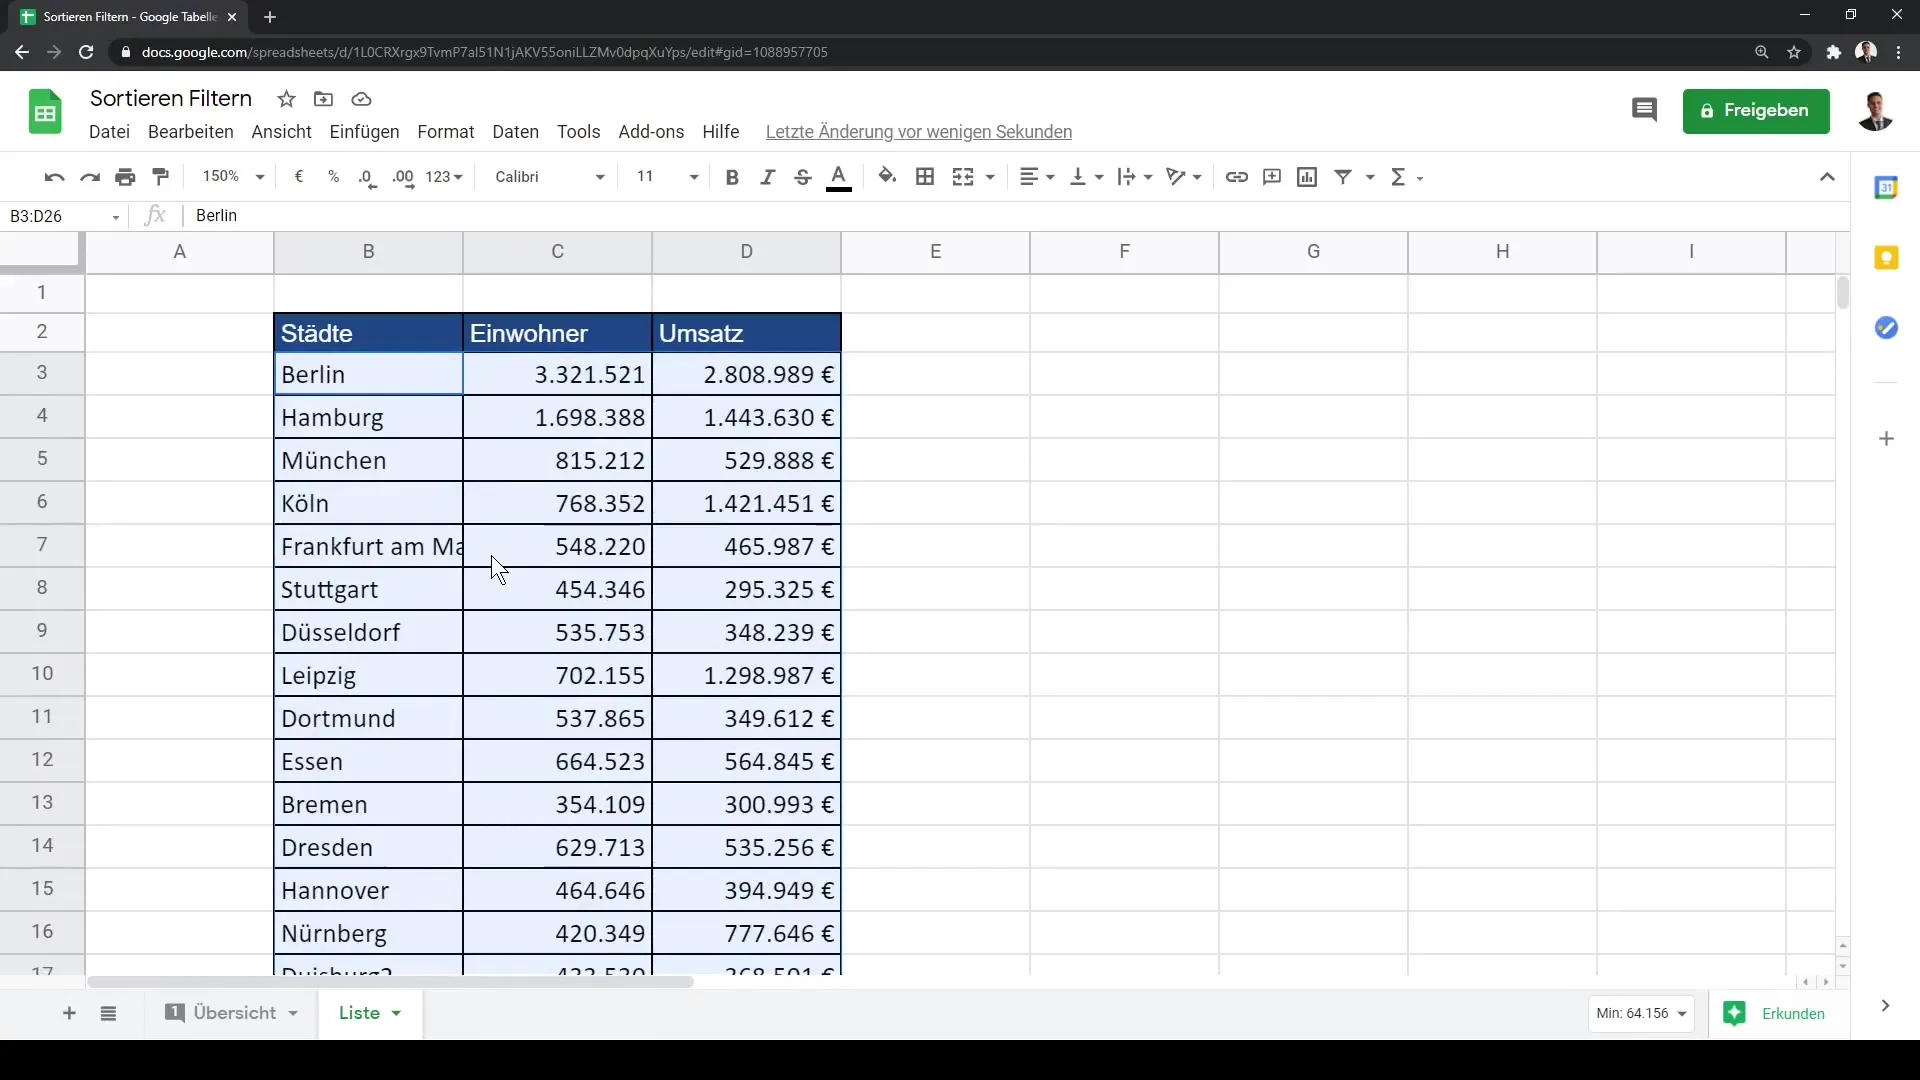This screenshot has width=1920, height=1080.
Task: Open the fill color bucket
Action: [887, 177]
